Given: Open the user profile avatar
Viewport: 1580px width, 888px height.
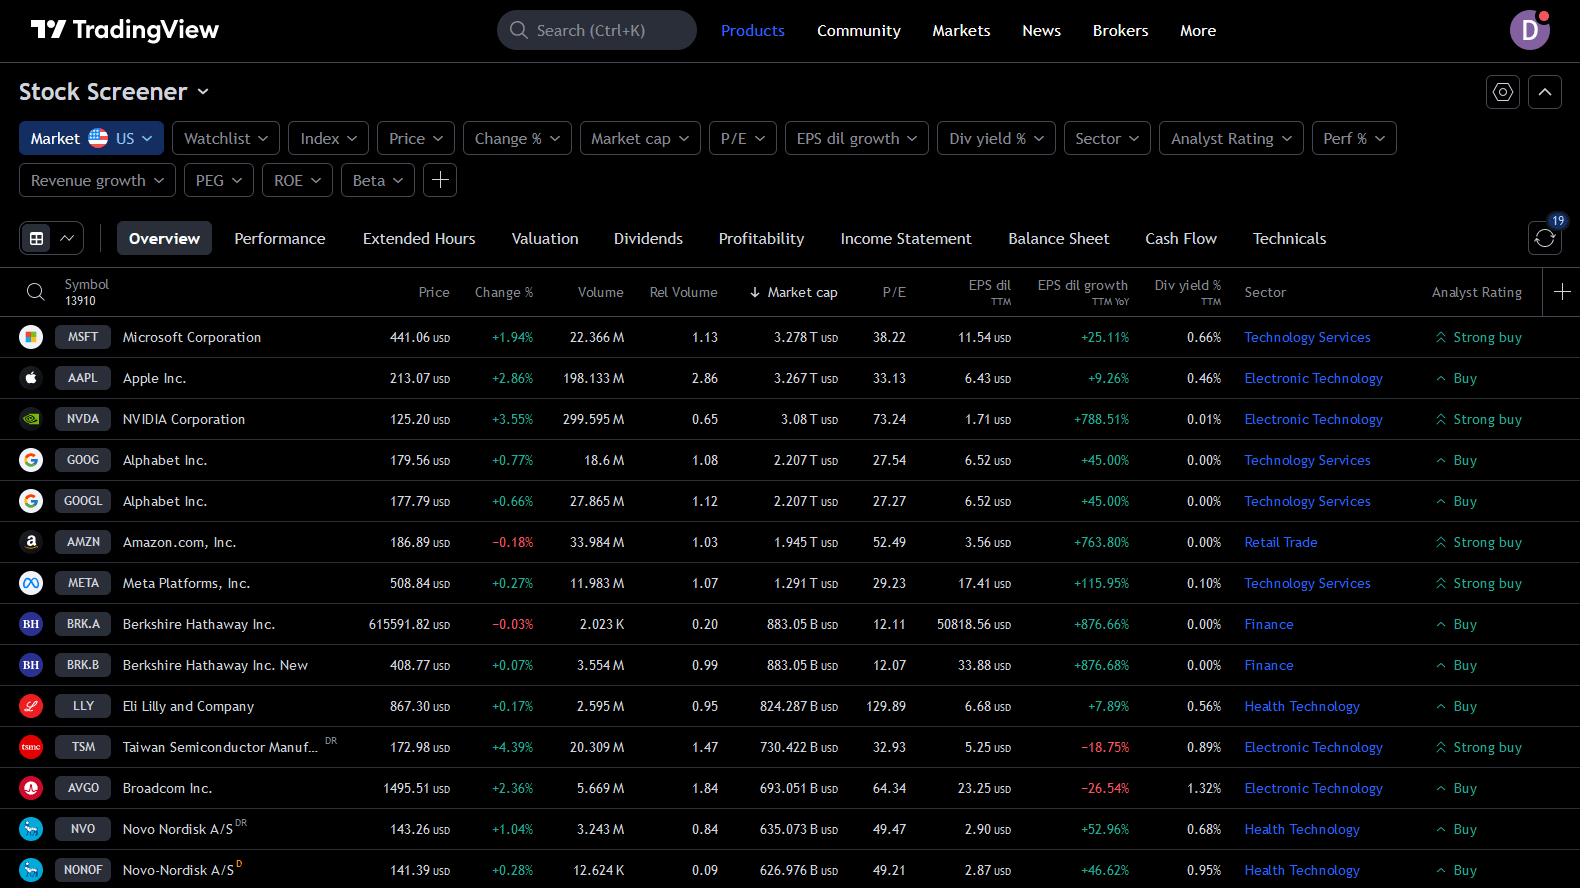Looking at the screenshot, I should point(1530,30).
